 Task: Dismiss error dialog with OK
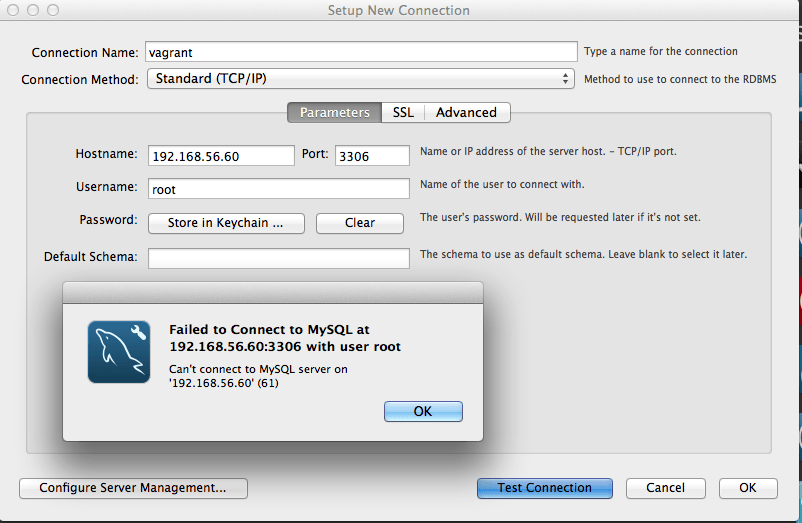tap(423, 411)
